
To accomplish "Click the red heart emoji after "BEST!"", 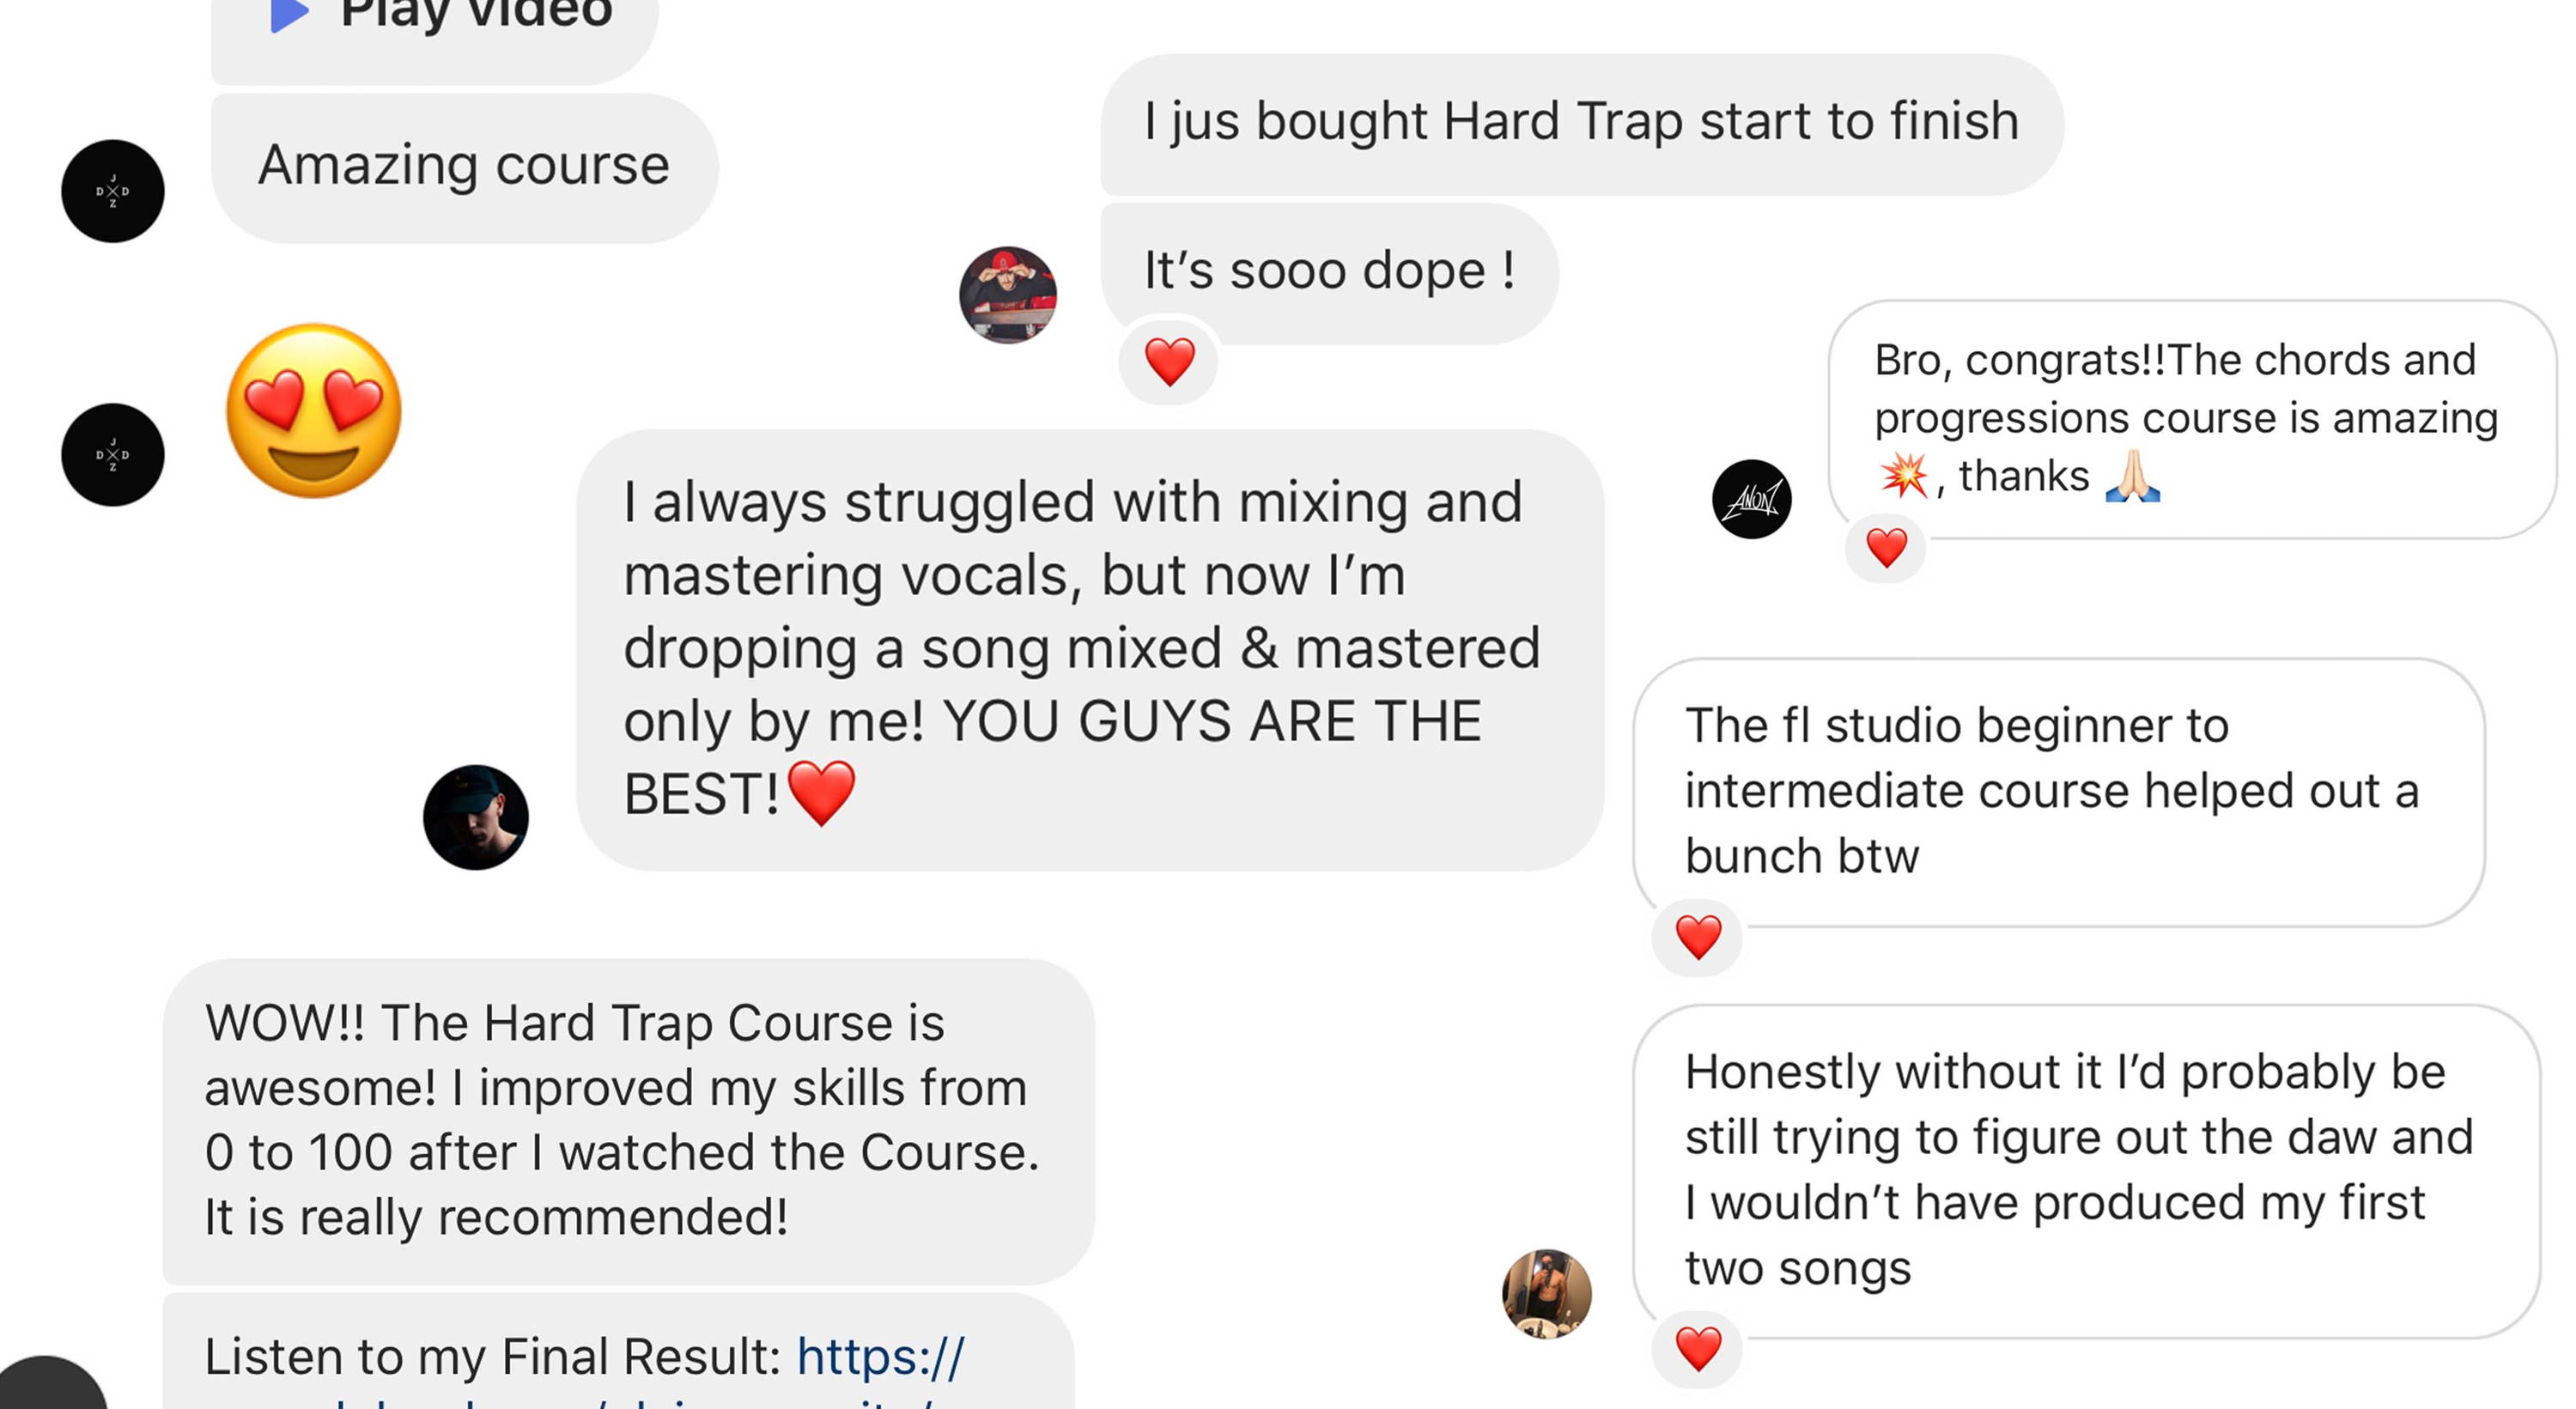I will tap(821, 792).
